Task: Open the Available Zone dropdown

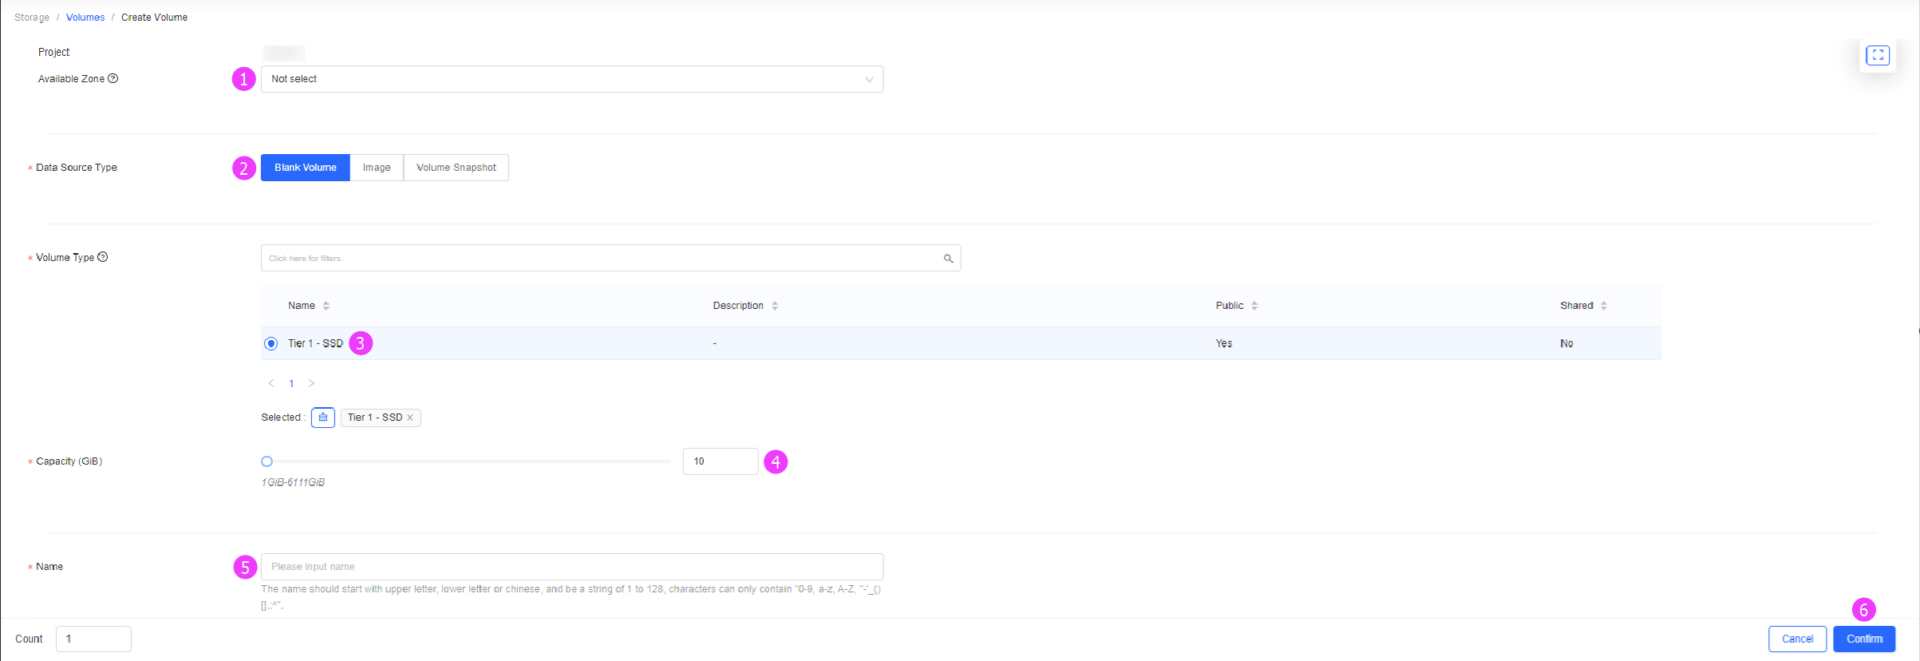Action: point(572,79)
